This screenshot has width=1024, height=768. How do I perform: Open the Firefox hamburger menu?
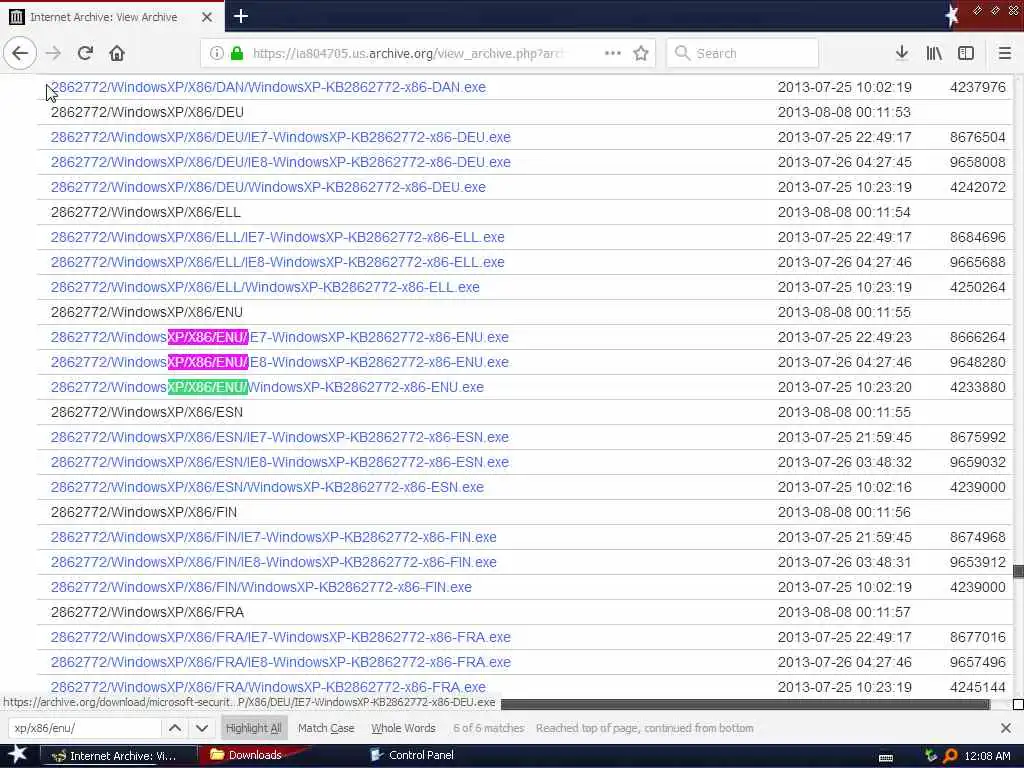(1005, 54)
